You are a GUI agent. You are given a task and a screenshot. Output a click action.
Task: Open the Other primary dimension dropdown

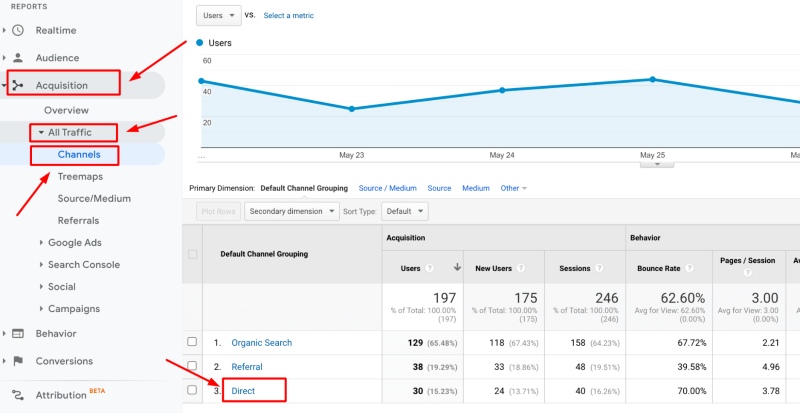pyautogui.click(x=513, y=188)
